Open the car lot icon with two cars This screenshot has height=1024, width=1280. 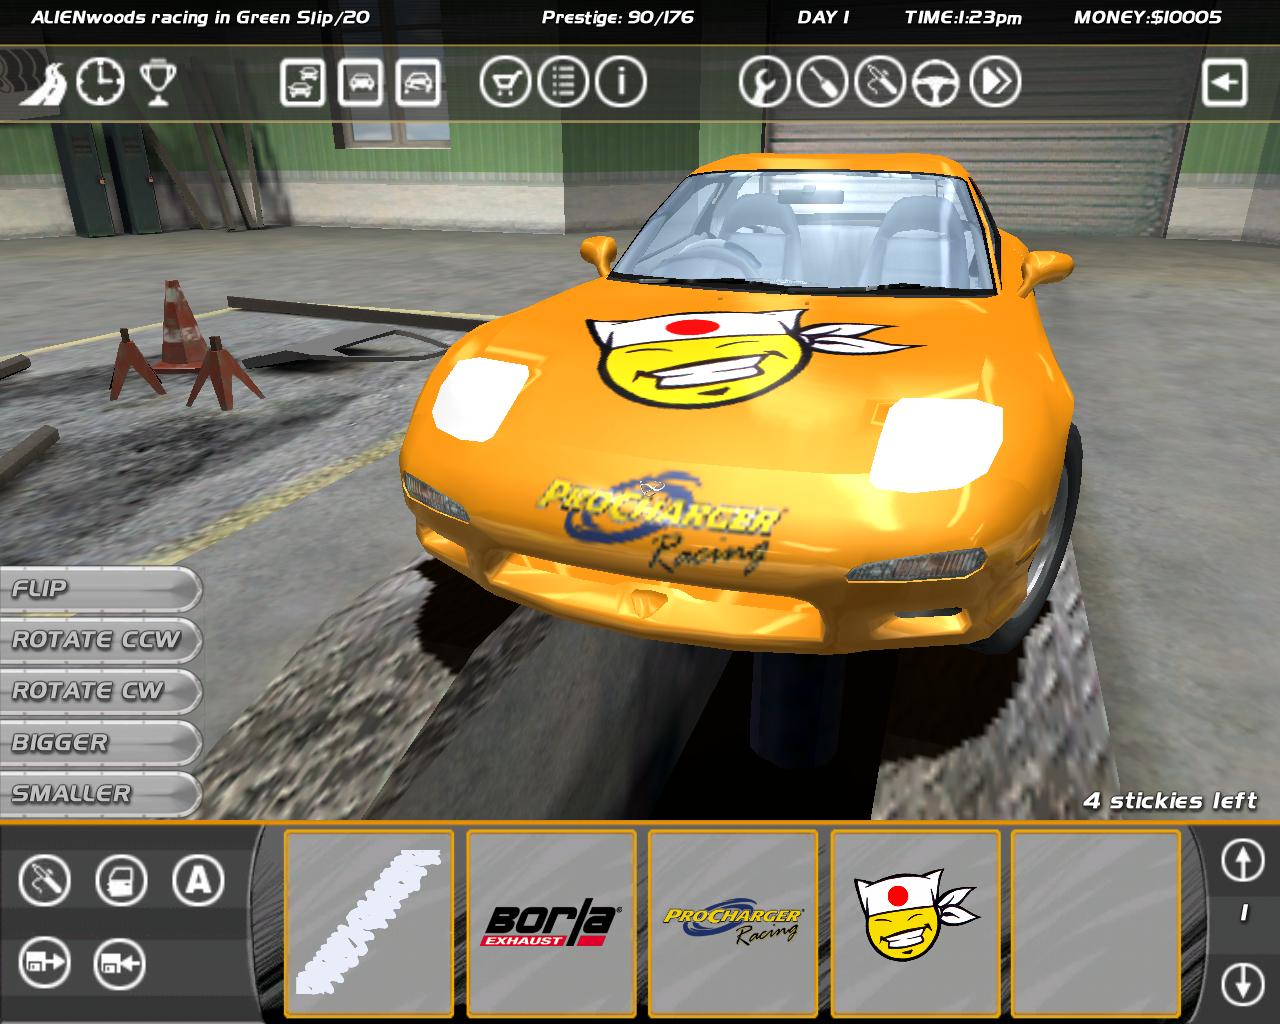click(x=302, y=82)
